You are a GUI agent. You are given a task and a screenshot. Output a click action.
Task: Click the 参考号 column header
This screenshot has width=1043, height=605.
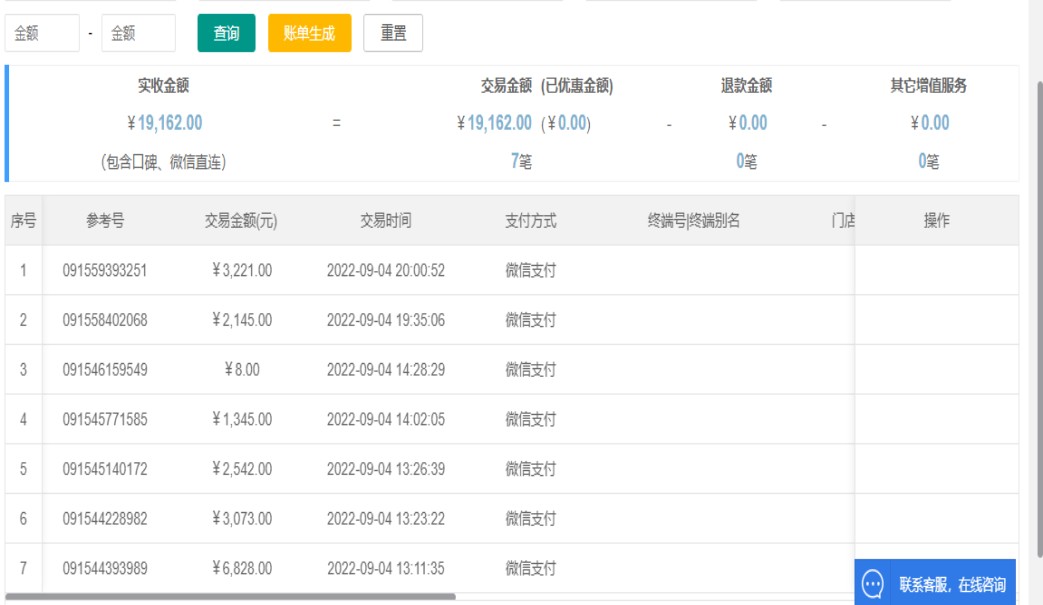105,221
